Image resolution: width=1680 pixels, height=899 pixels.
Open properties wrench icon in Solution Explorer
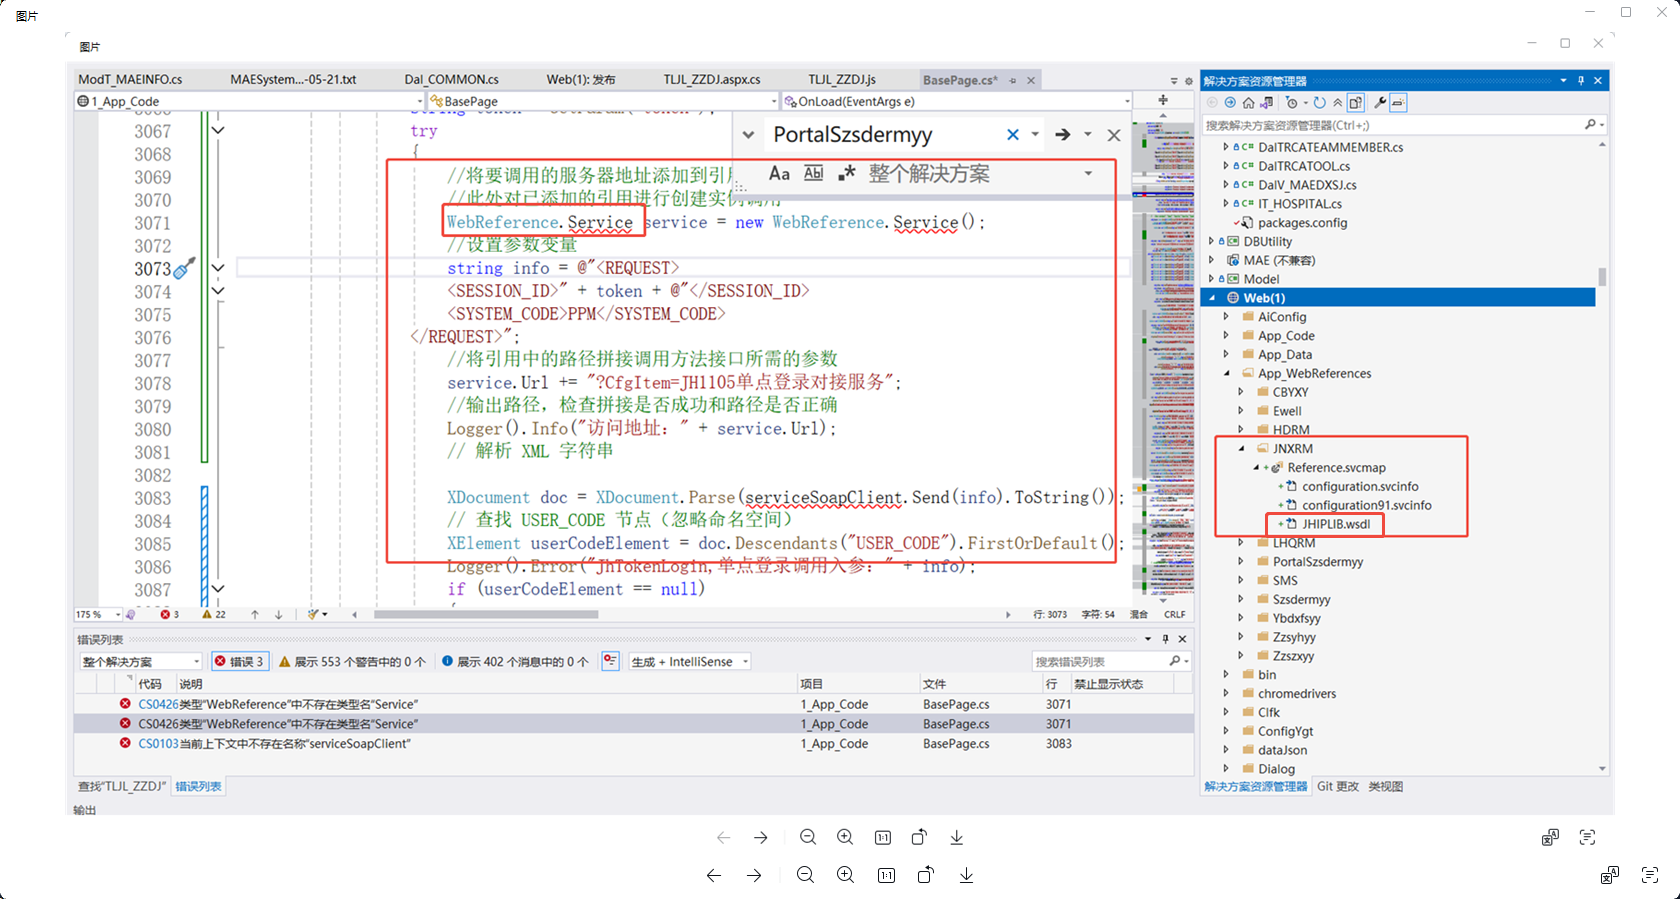tap(1380, 103)
